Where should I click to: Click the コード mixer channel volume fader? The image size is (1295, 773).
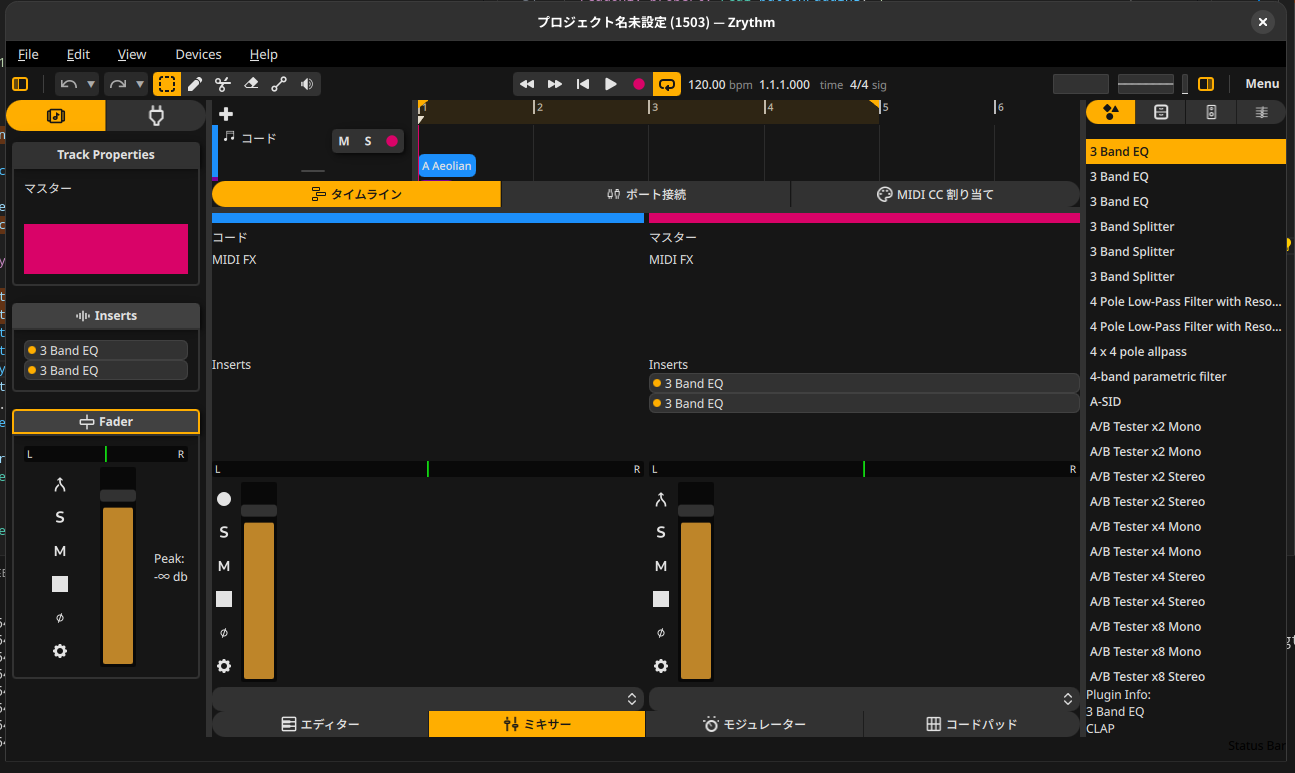[x=259, y=581]
